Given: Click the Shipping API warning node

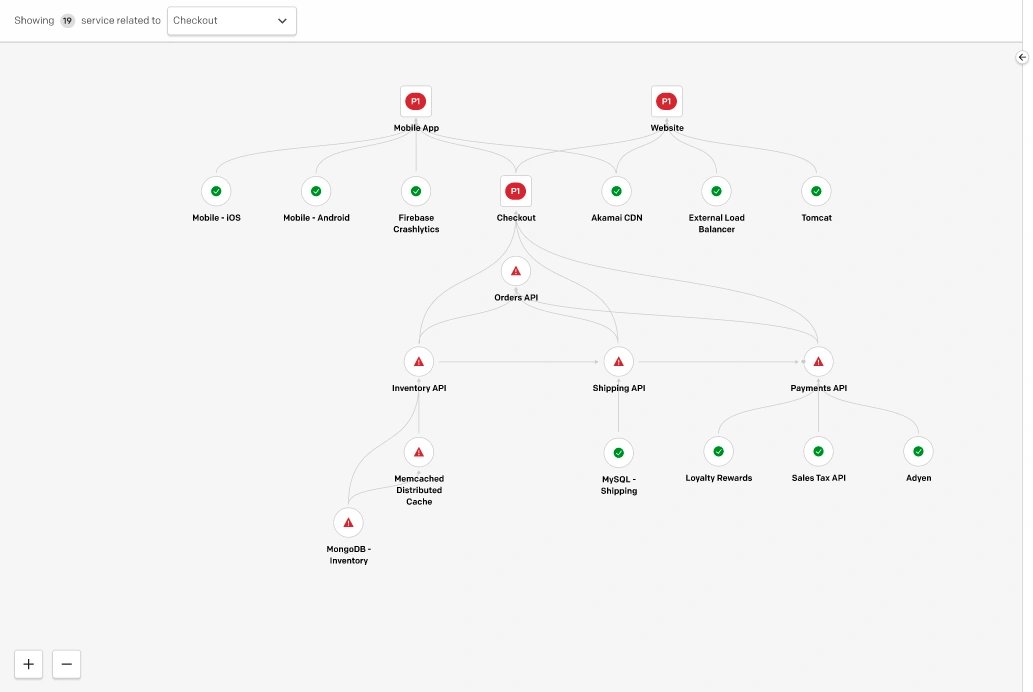Looking at the screenshot, I should [618, 362].
